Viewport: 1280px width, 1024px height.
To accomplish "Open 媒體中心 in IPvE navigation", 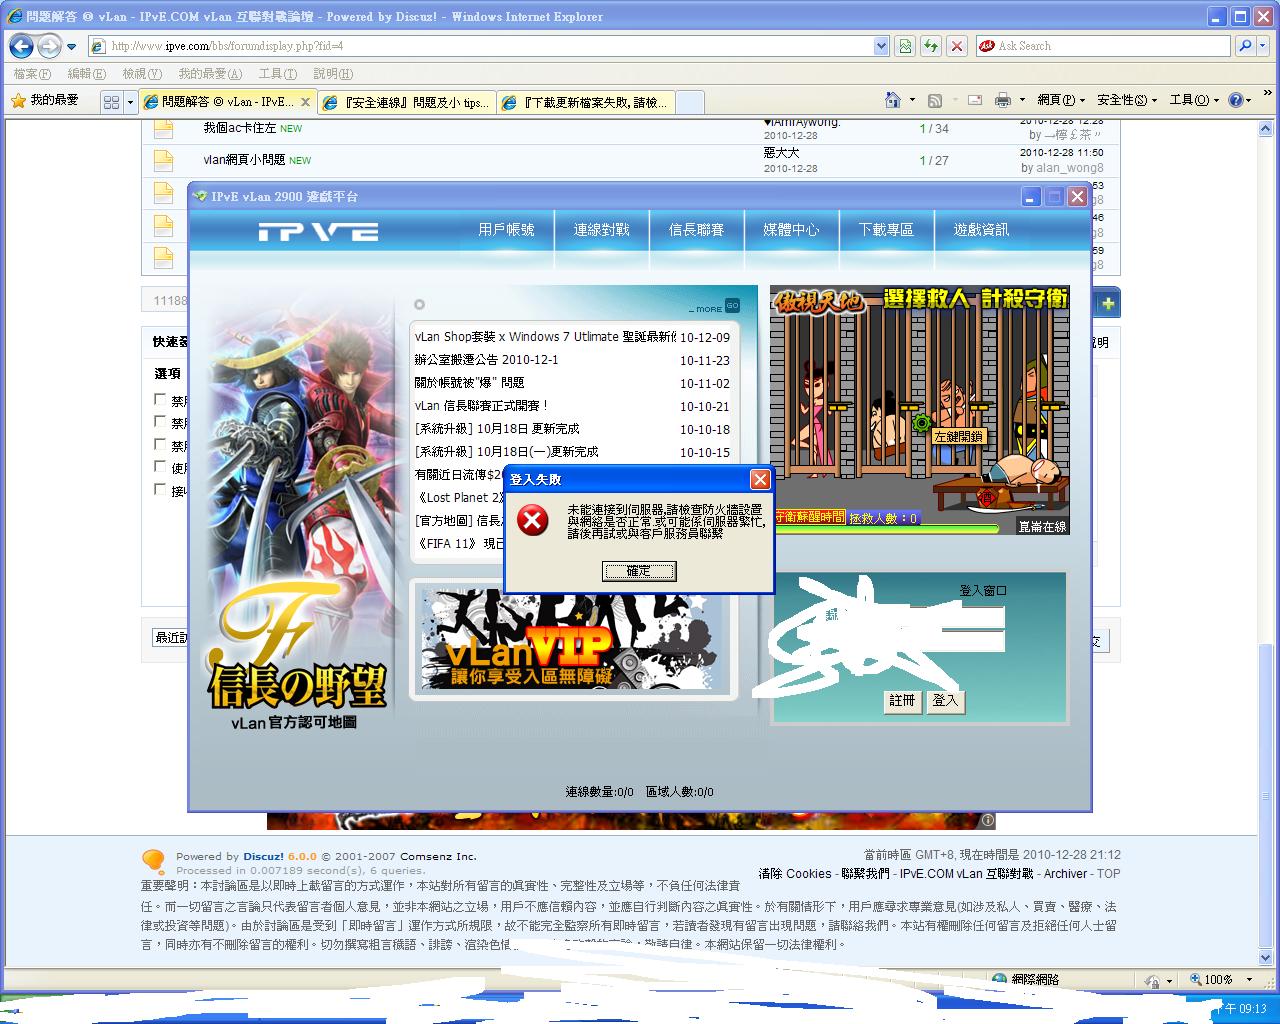I will coord(791,230).
